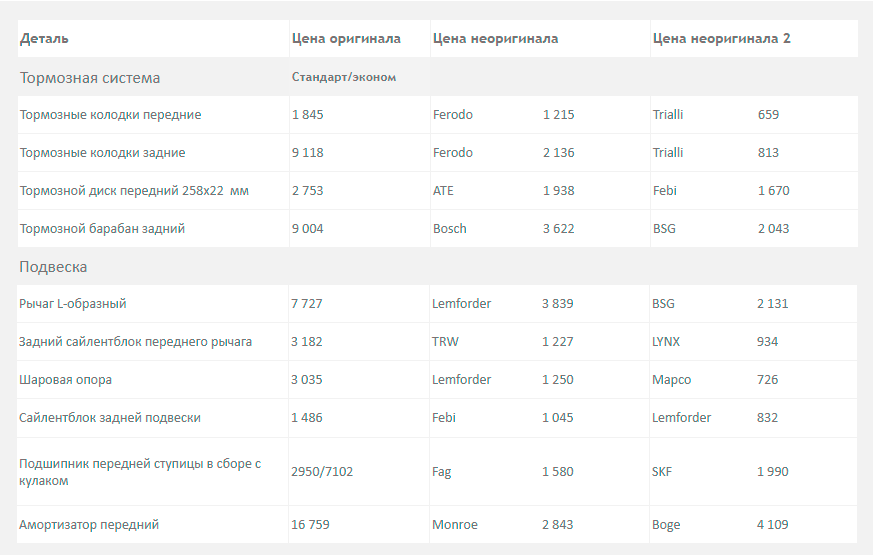Select the 'Шаровая опора' part name

(x=66, y=380)
